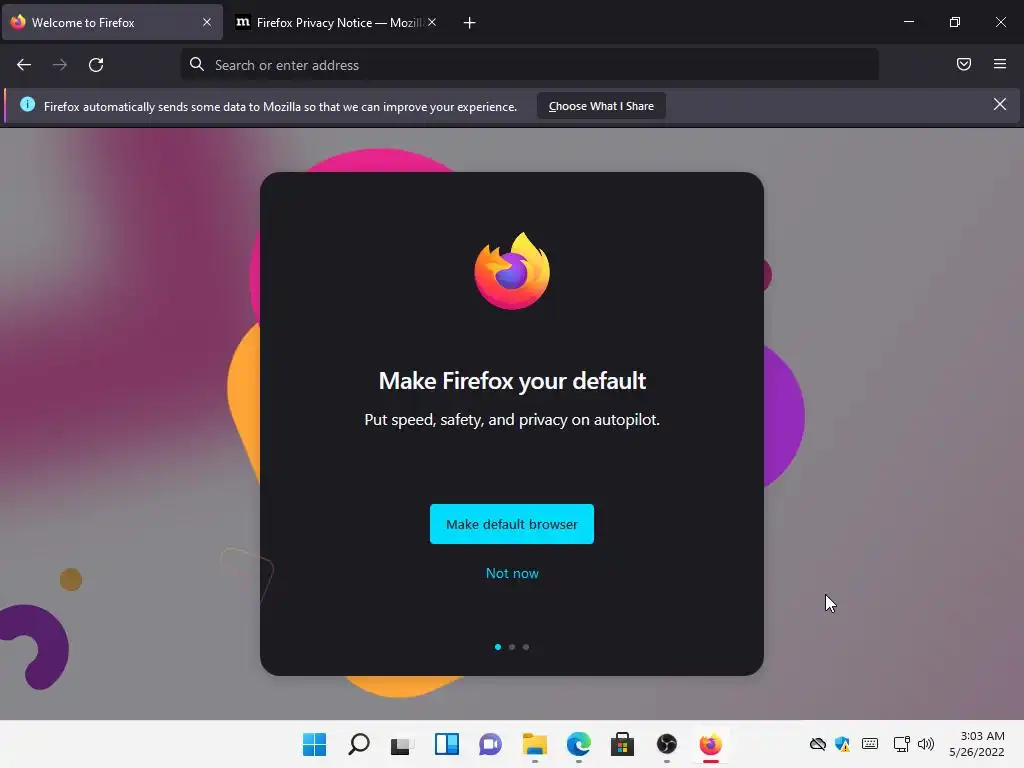Open the Windows Start menu
The width and height of the screenshot is (1024, 768).
314,744
